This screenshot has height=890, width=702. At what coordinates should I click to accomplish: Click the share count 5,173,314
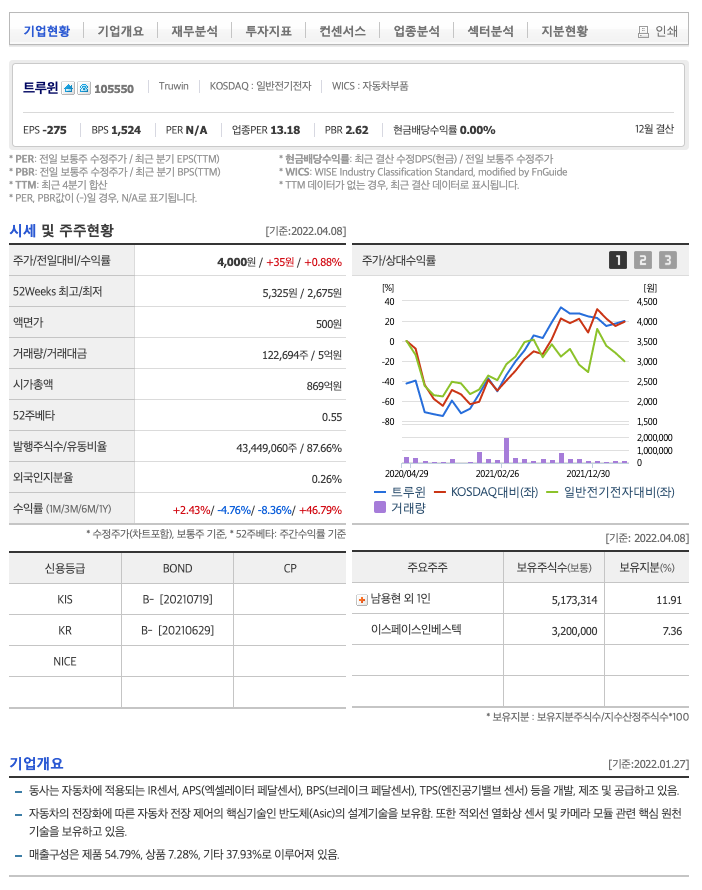coord(574,600)
